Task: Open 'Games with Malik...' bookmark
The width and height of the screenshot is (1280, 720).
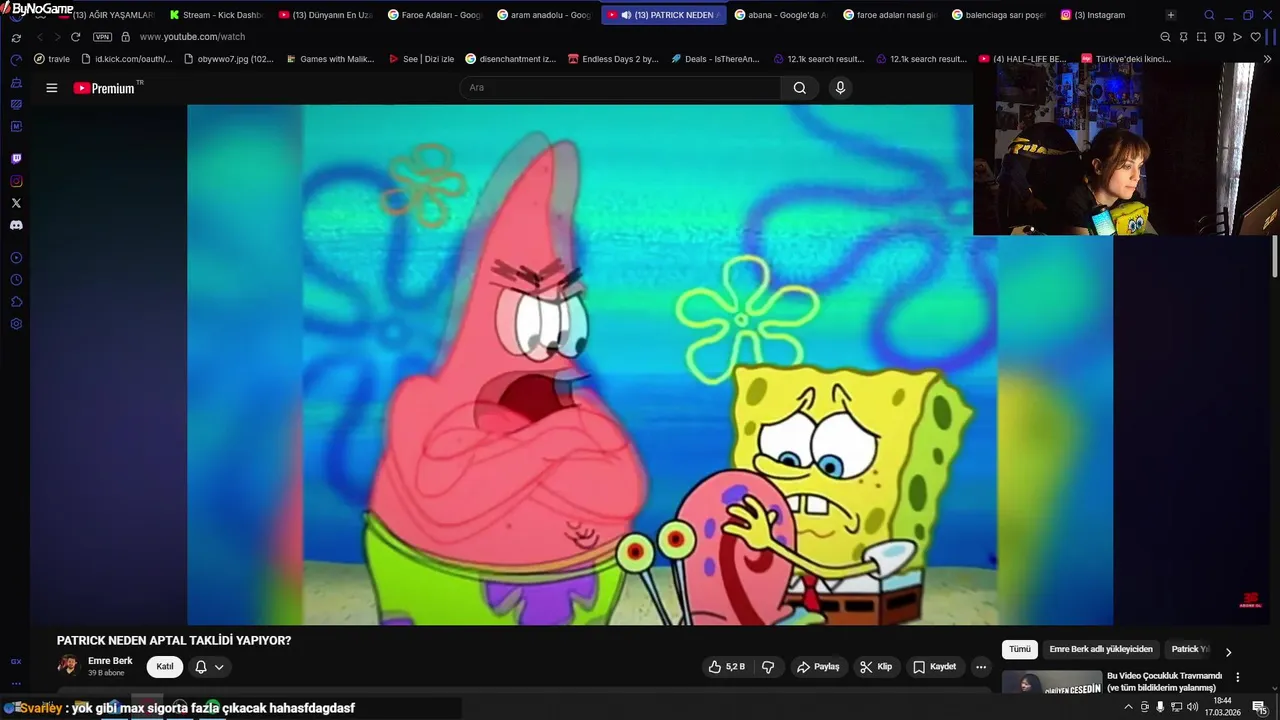Action: pos(330,59)
